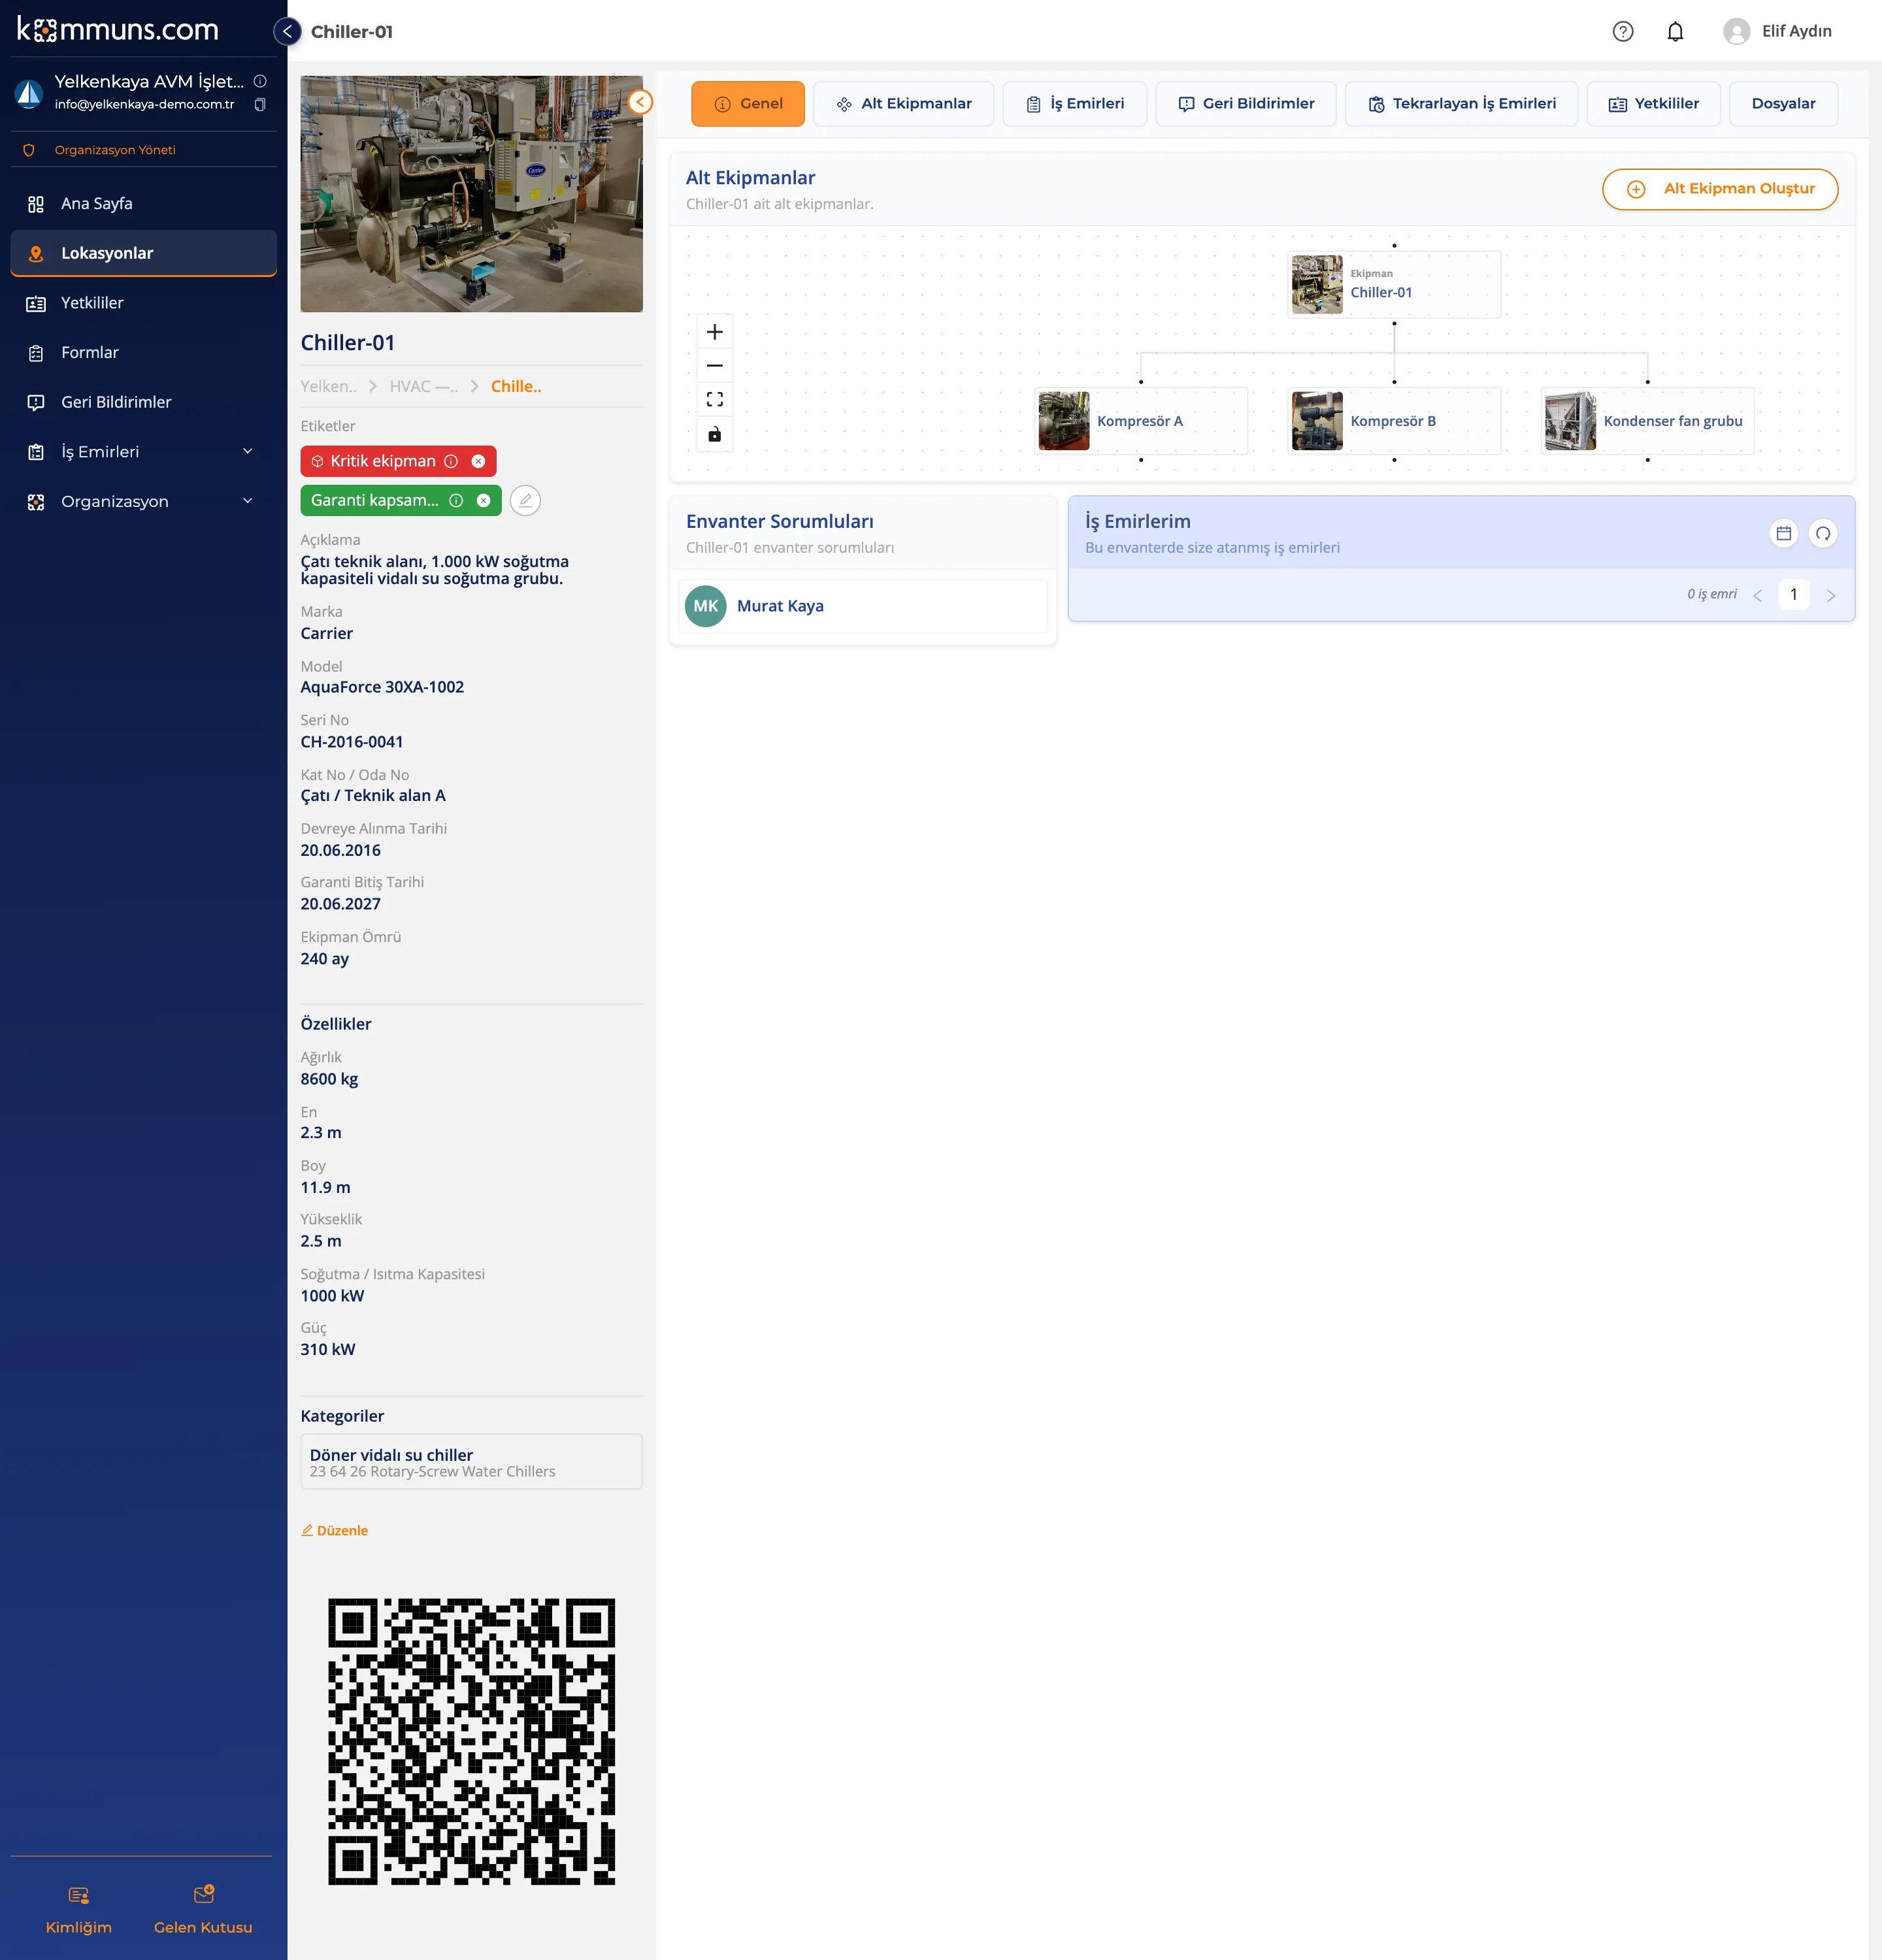Click the back arrow beside Chiller-01 title
Image resolution: width=1882 pixels, height=1960 pixels.
pyautogui.click(x=287, y=31)
